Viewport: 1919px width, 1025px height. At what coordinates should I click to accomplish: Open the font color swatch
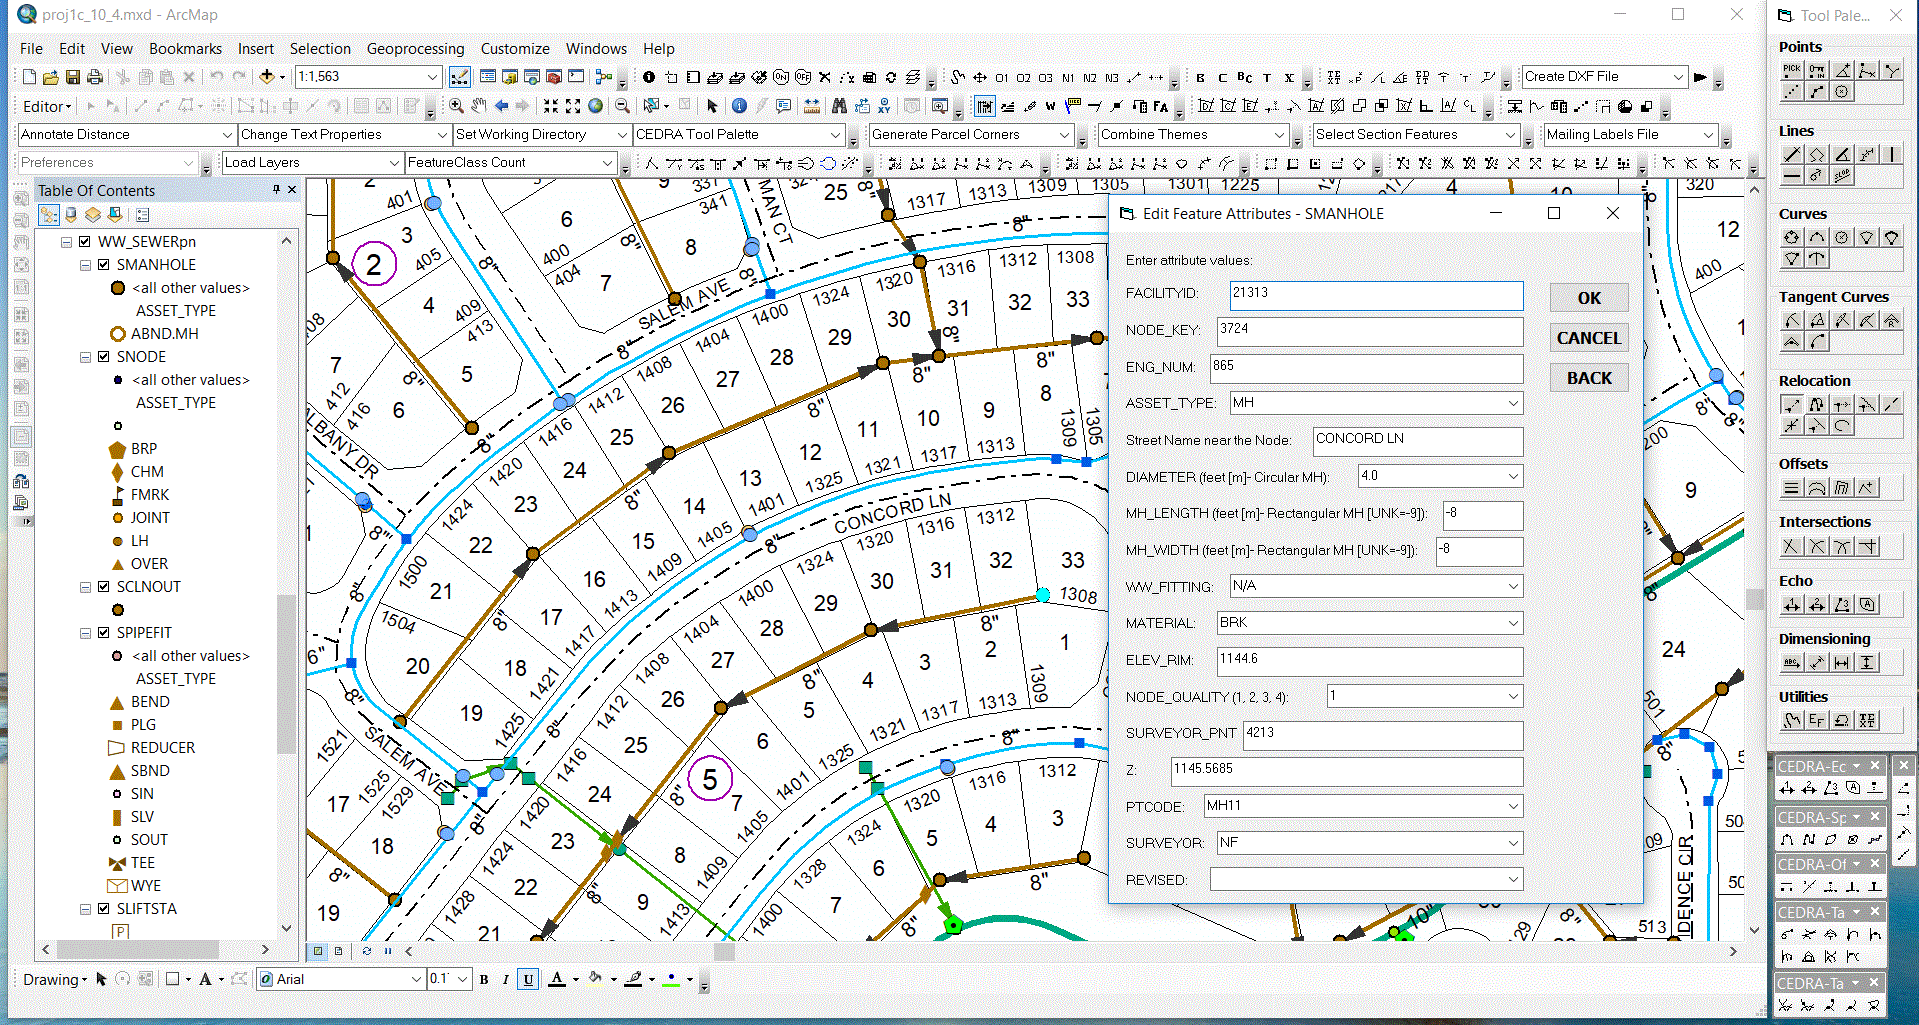557,980
